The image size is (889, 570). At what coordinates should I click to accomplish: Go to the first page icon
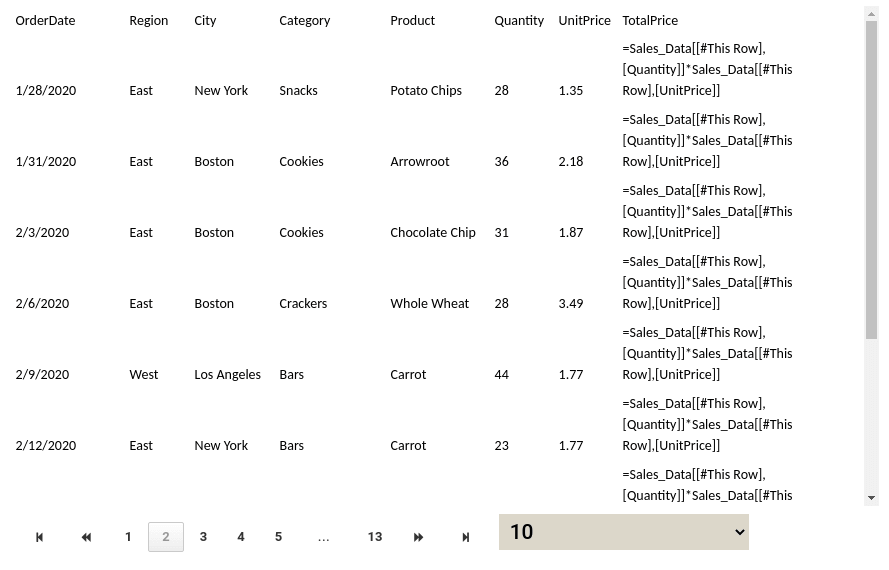tap(40, 537)
